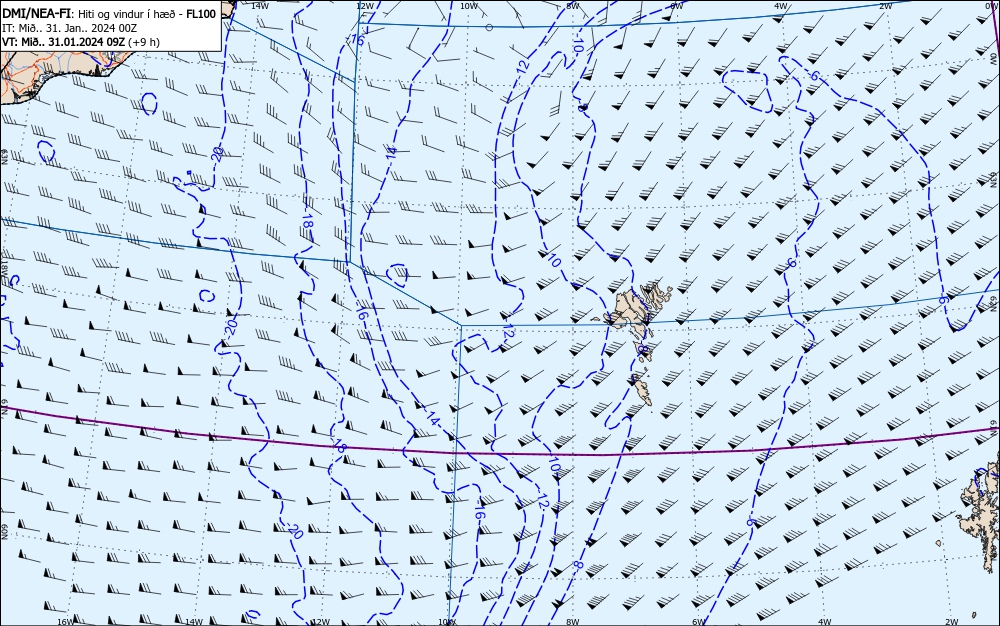
Task: Click the DMI/NEA-FI chart title text
Action: click(37, 14)
